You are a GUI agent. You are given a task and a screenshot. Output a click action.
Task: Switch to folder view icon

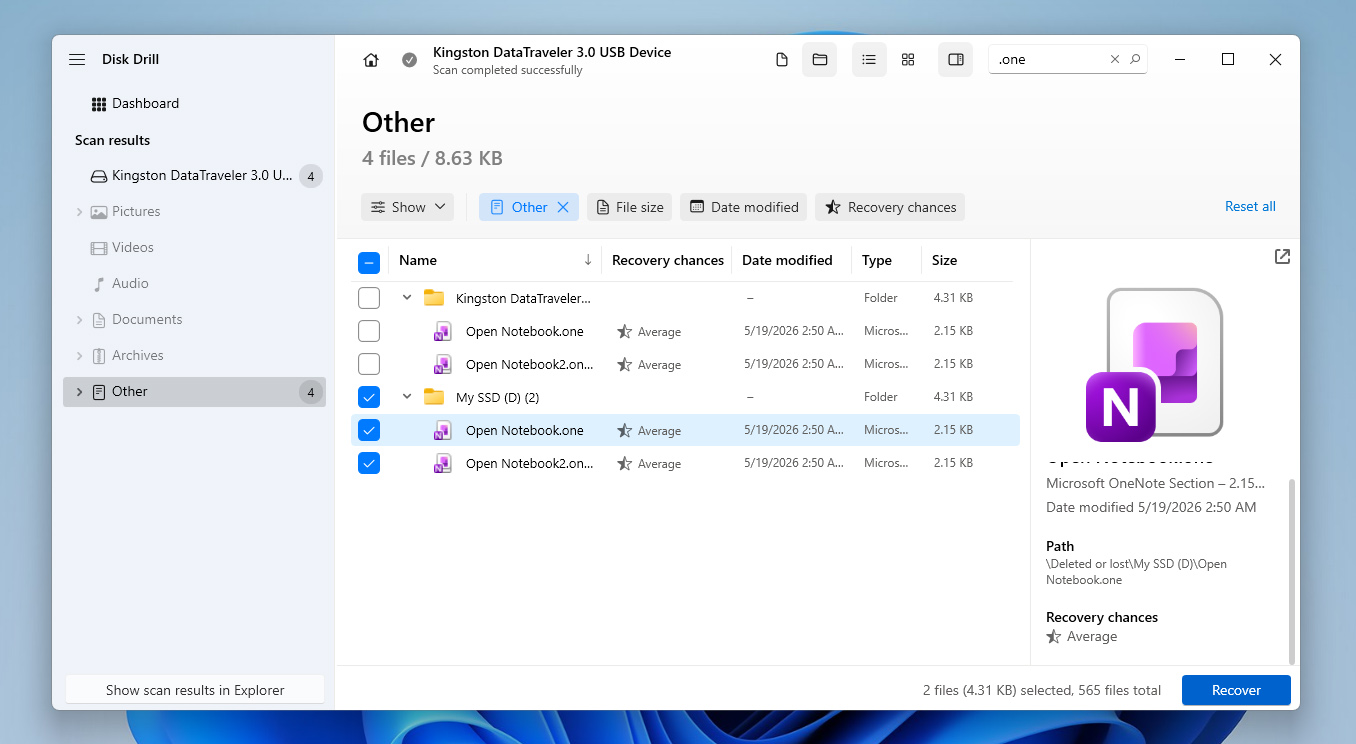(x=820, y=60)
